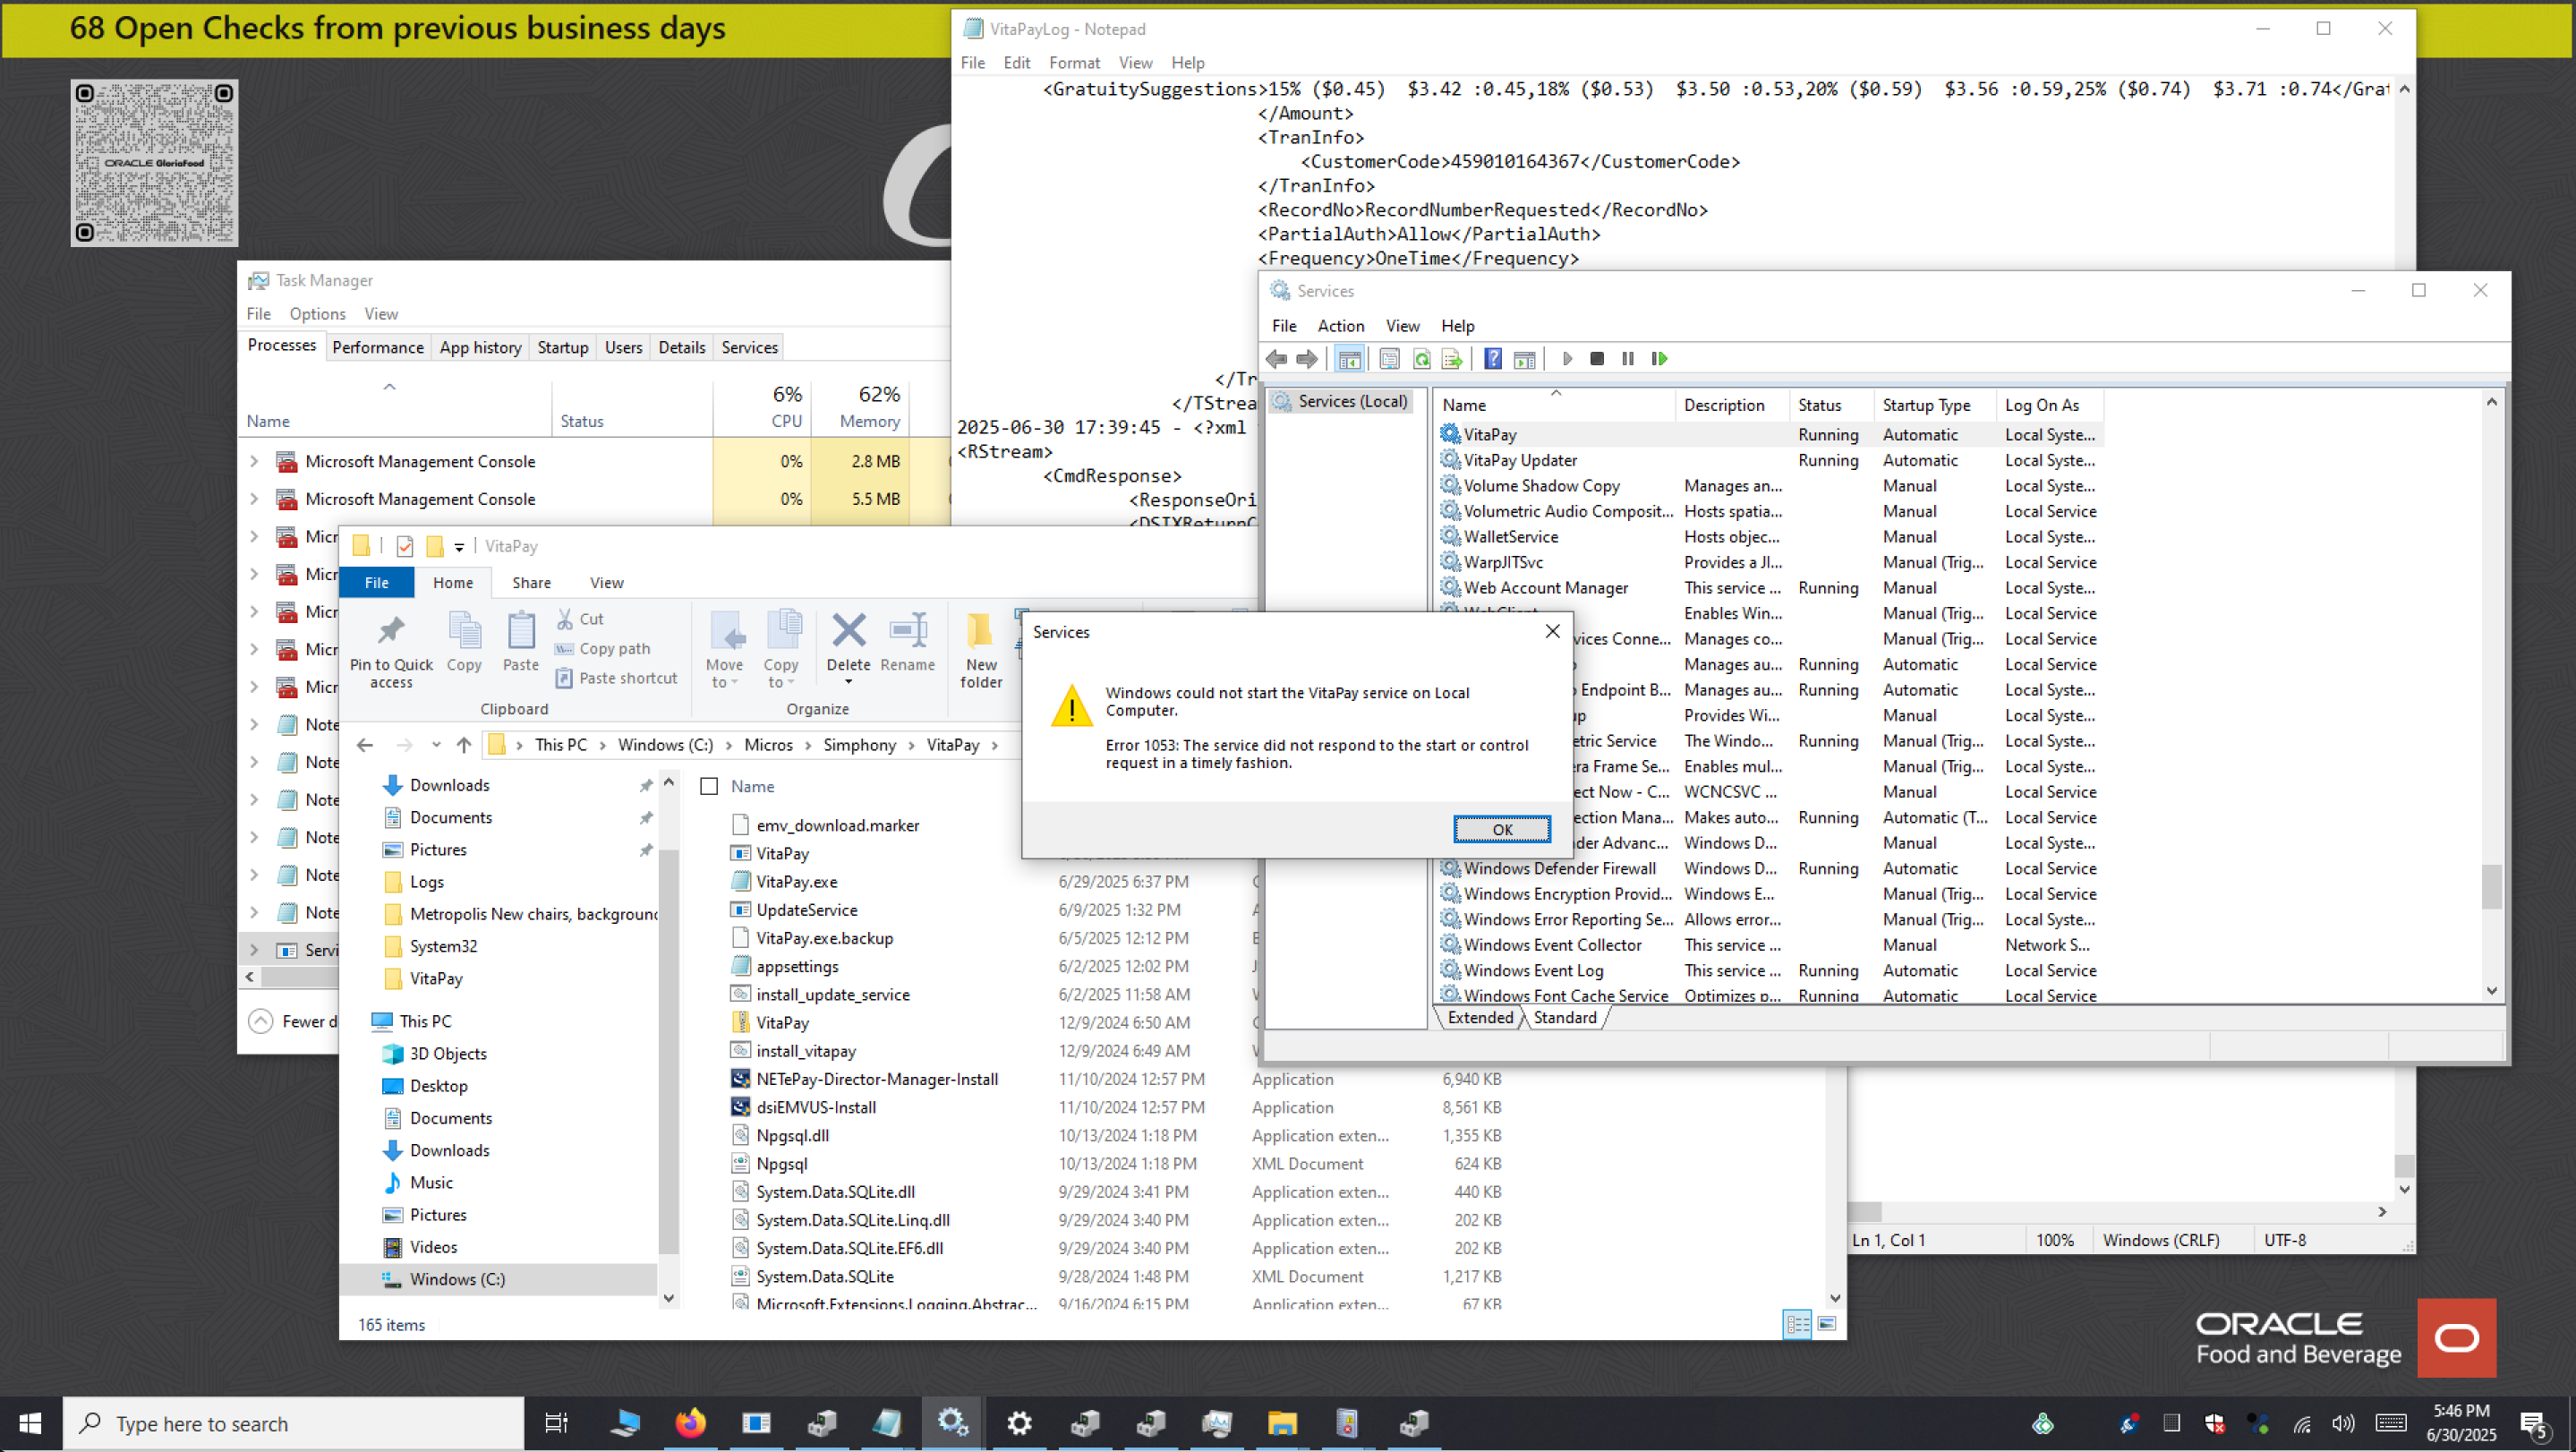The height and width of the screenshot is (1452, 2576).
Task: Switch Explorer to large icons view toggle
Action: click(x=1827, y=1324)
